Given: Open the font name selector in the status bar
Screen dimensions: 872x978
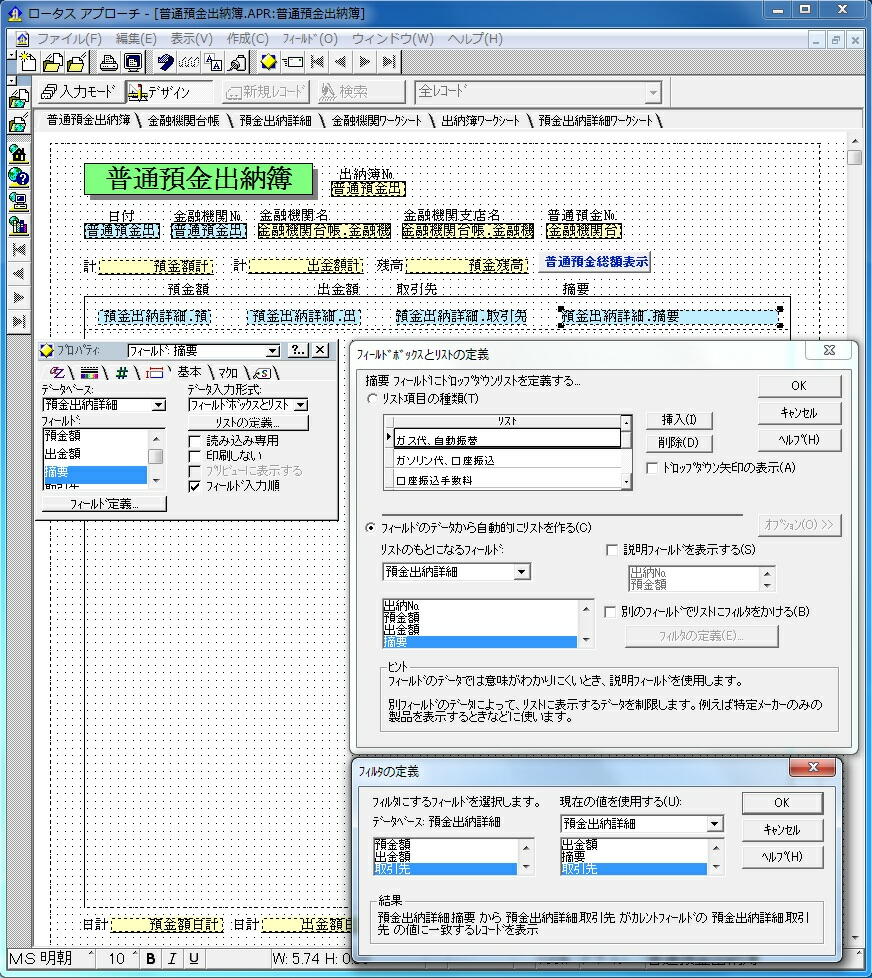Looking at the screenshot, I should [x=50, y=959].
